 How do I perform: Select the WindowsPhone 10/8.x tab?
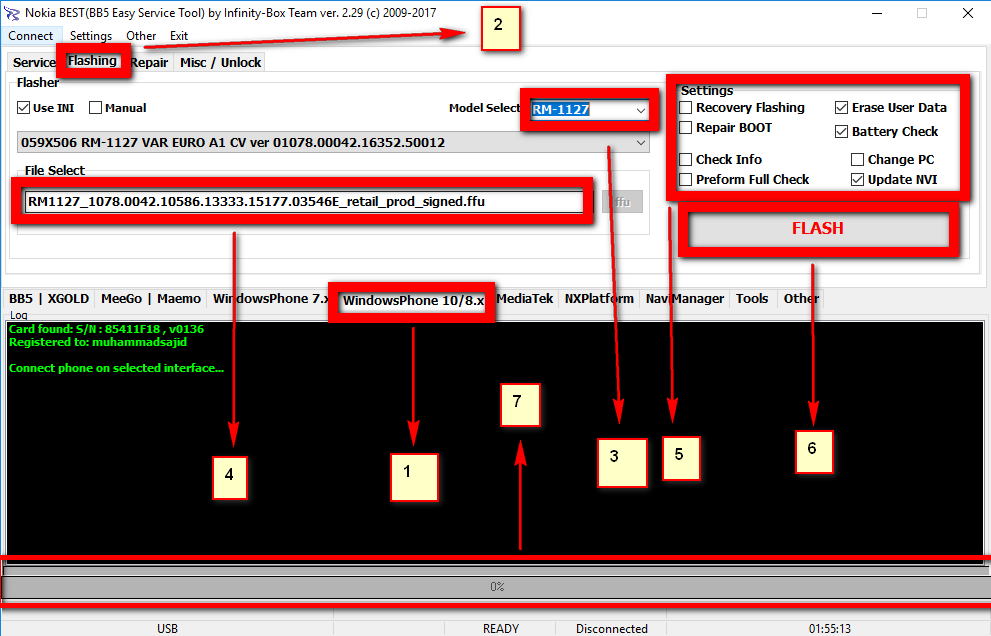click(x=413, y=300)
